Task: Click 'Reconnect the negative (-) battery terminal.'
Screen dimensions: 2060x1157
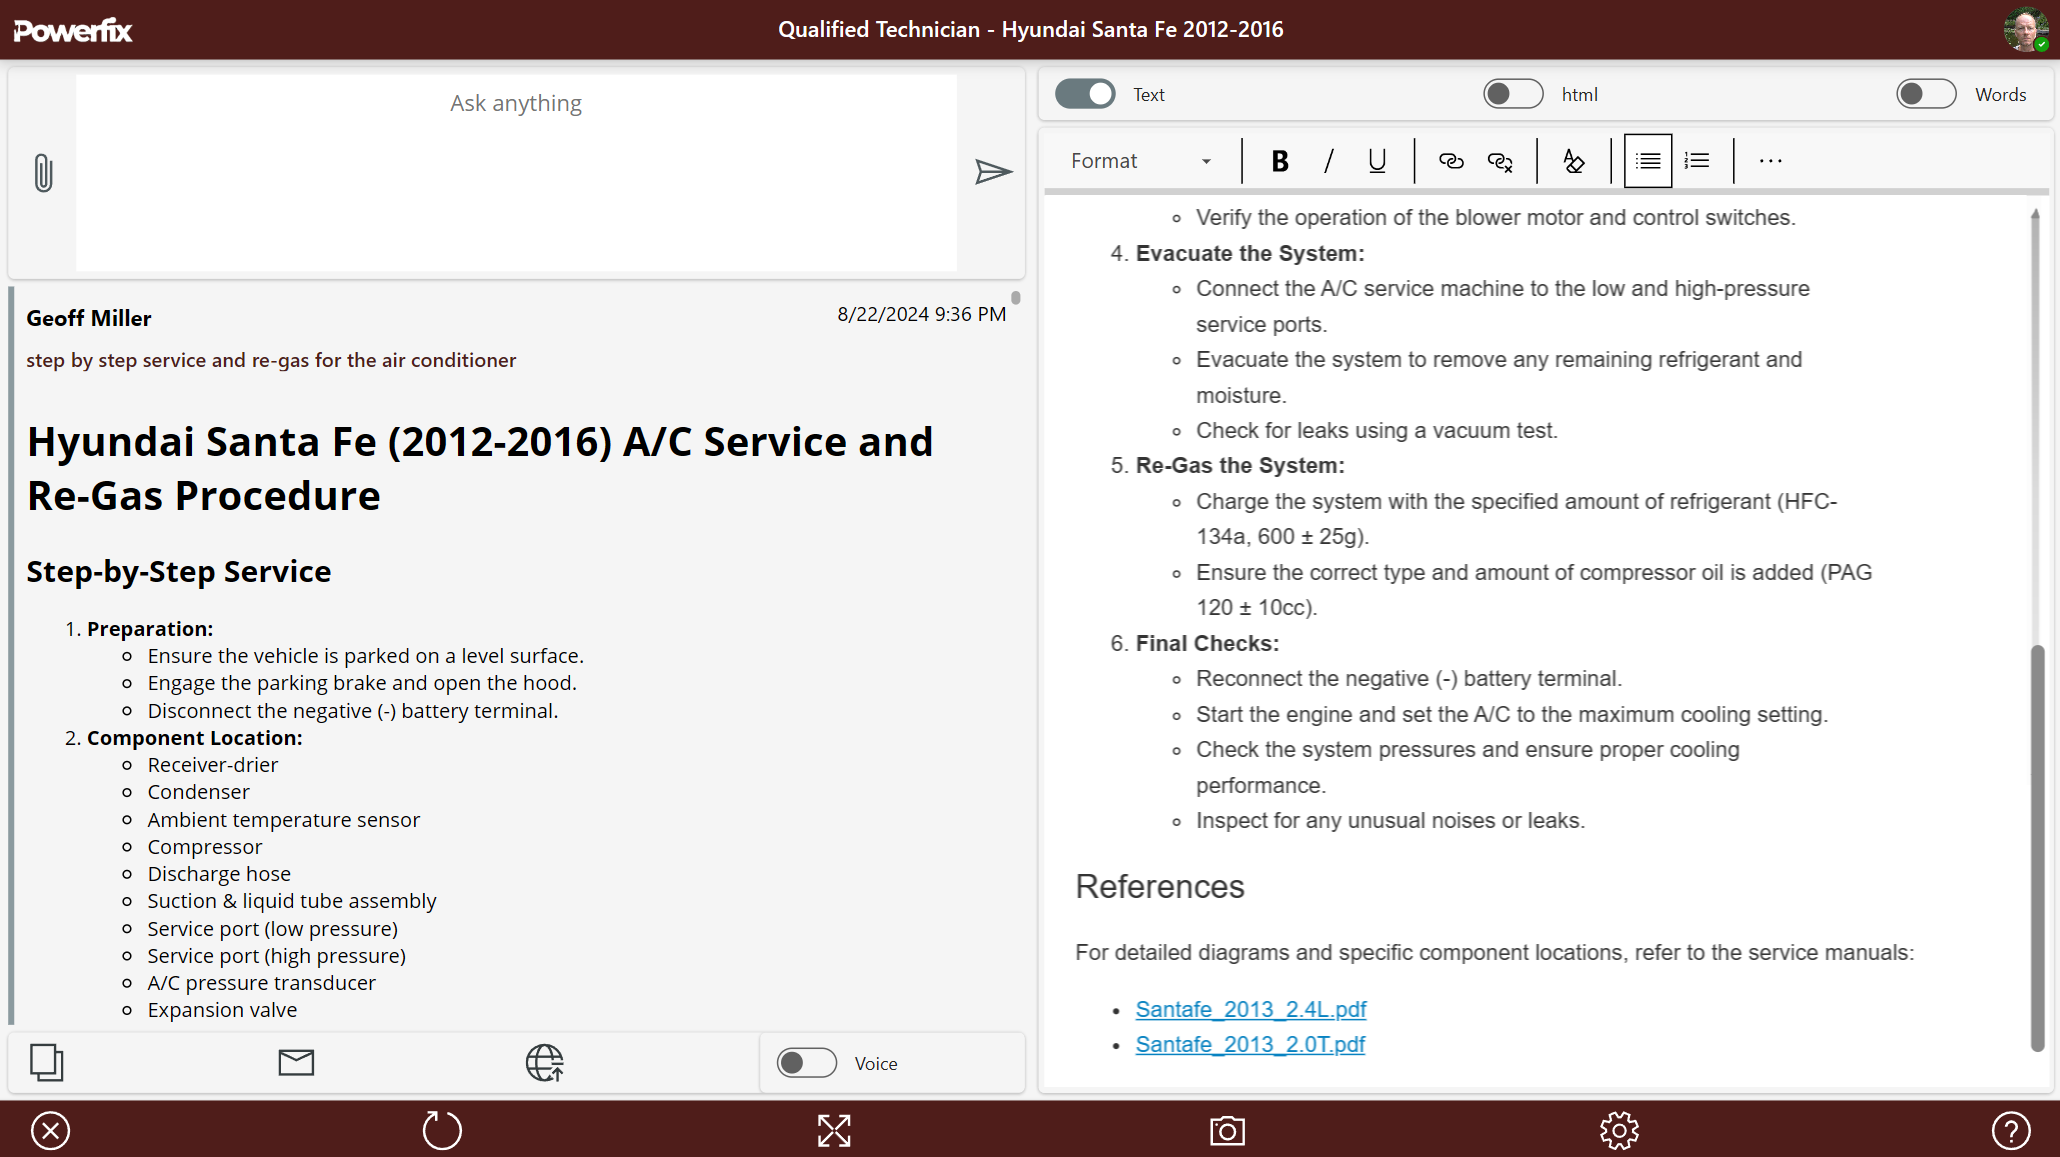Action: (1409, 679)
